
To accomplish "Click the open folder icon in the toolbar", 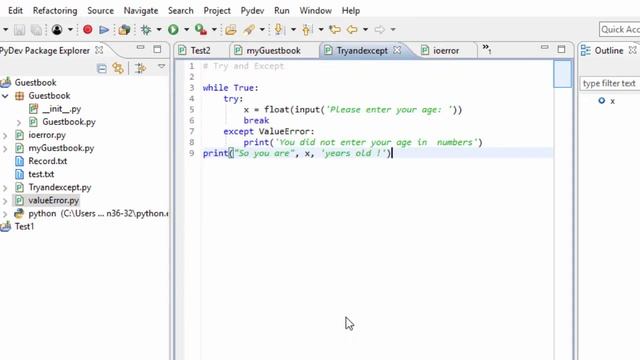I will 231,29.
